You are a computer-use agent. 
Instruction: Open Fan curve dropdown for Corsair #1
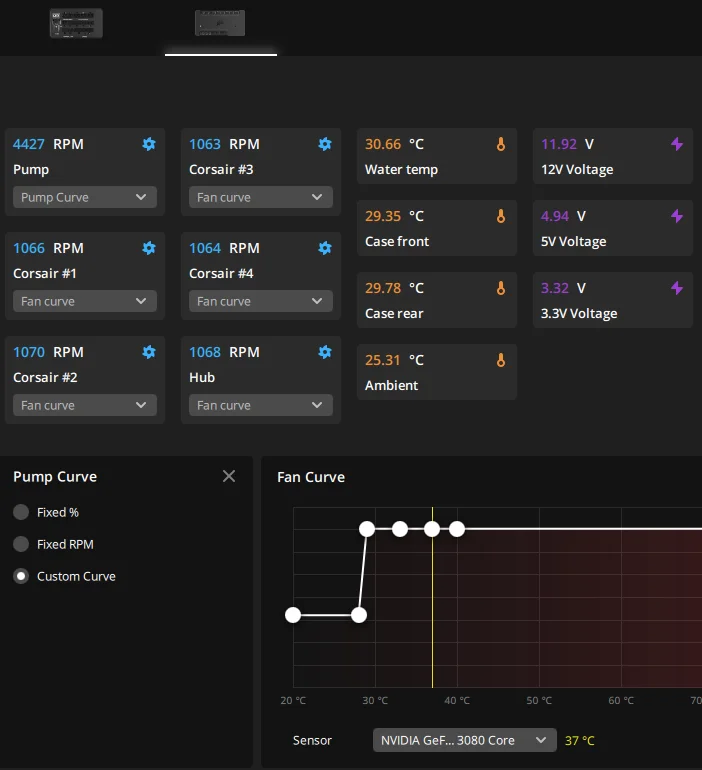85,301
